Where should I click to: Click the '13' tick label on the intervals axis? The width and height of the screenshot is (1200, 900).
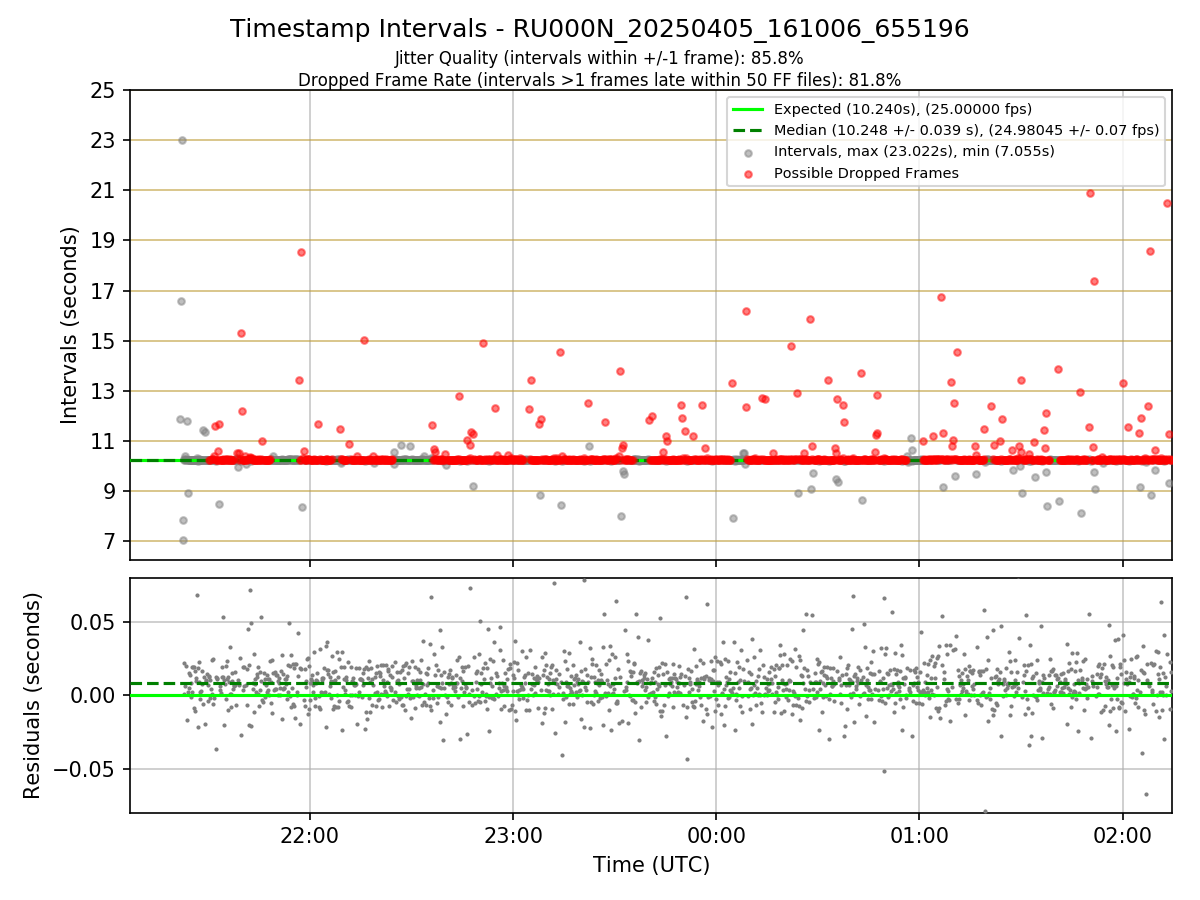coord(103,391)
